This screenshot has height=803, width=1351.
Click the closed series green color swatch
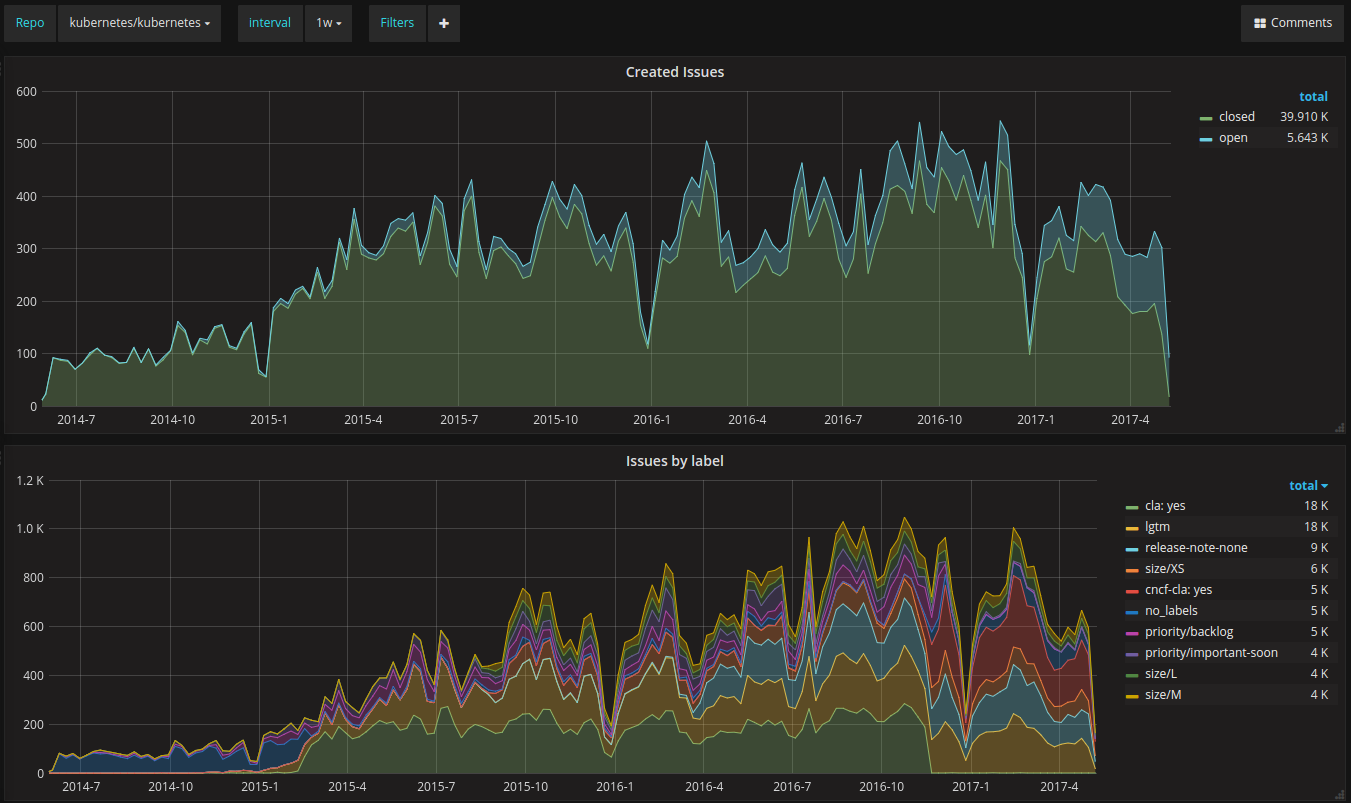(1206, 118)
